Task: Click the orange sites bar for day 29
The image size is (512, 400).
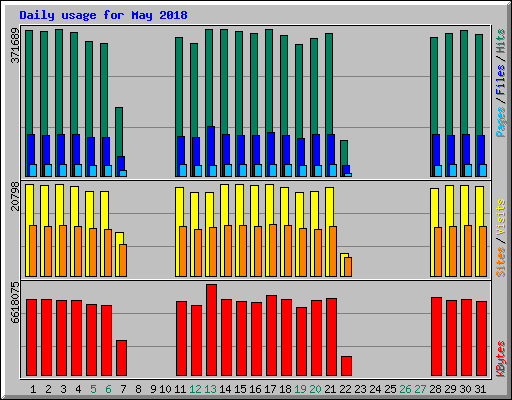Action: coord(453,251)
